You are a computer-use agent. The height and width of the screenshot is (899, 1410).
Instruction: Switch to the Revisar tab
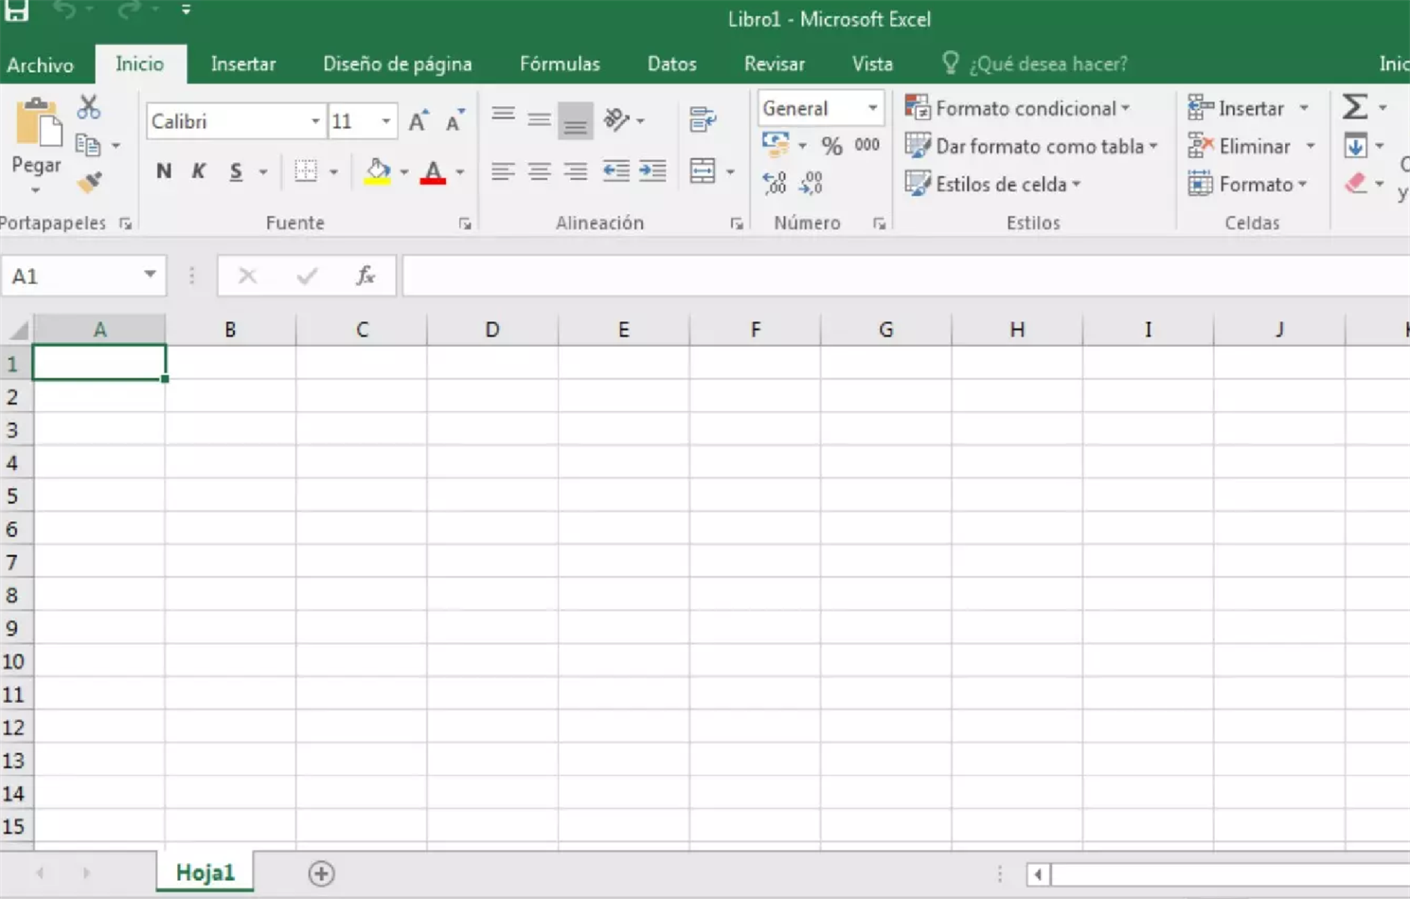pyautogui.click(x=774, y=64)
